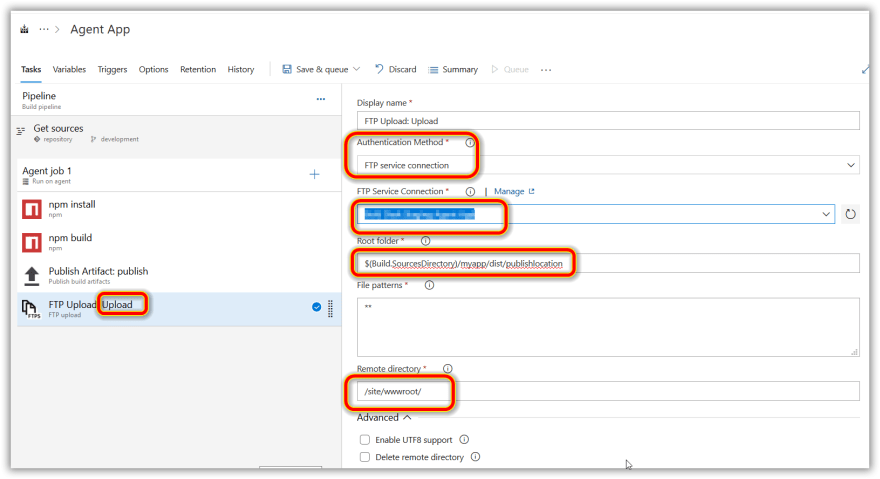Image resolution: width=880 pixels, height=479 pixels.
Task: Edit the Remote directory field
Action: pyautogui.click(x=608, y=391)
